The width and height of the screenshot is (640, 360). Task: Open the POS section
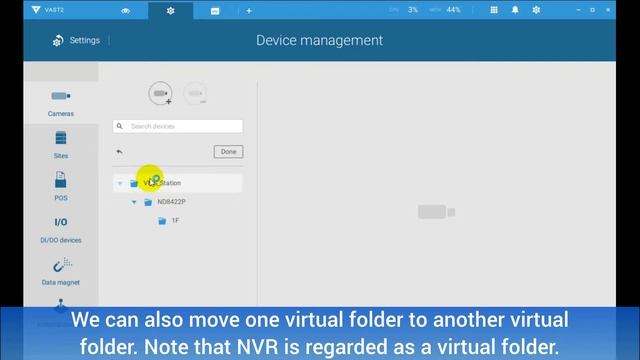[61, 187]
